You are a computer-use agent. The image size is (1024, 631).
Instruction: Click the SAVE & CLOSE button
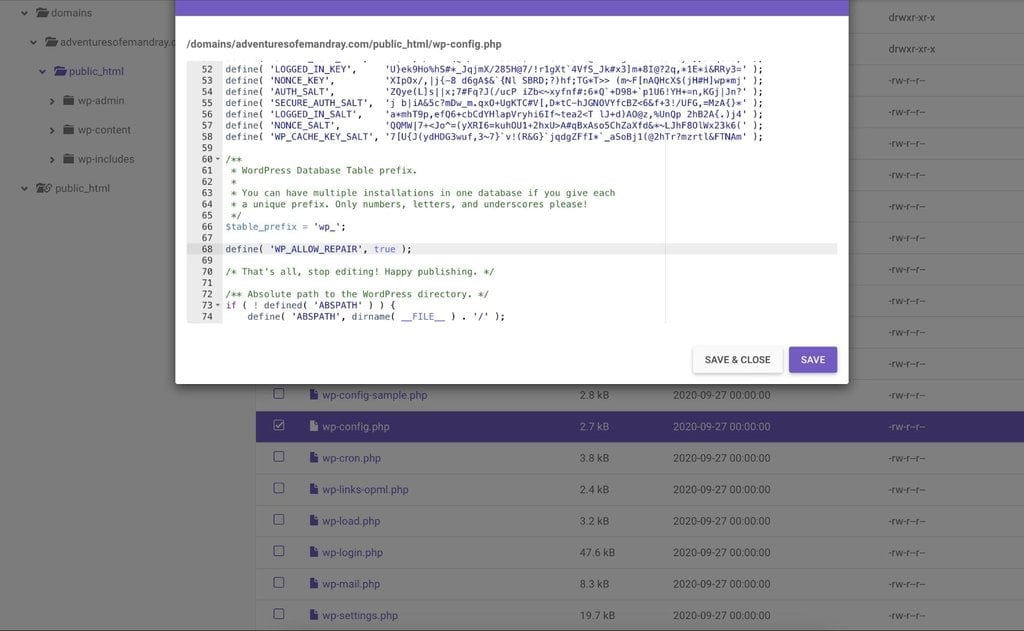click(x=737, y=359)
